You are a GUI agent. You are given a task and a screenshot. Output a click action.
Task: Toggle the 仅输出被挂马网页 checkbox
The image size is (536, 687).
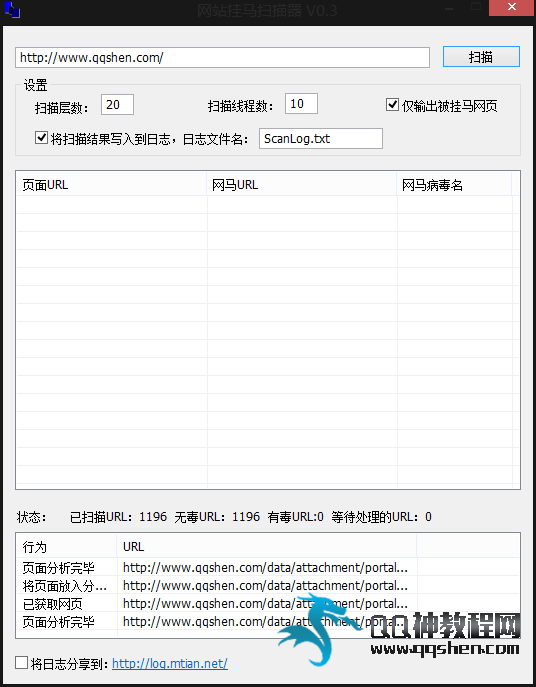tap(392, 105)
